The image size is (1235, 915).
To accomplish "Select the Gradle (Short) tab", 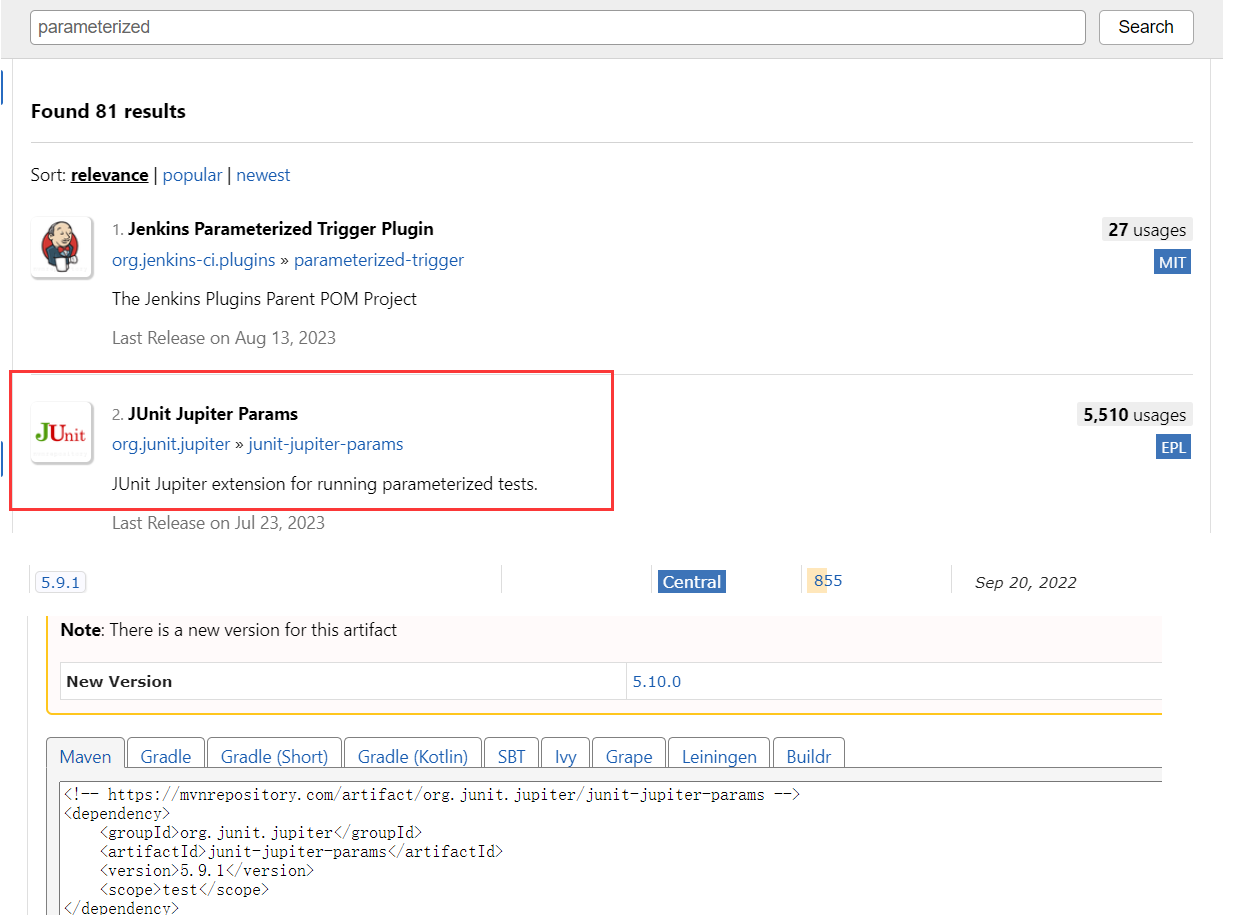I will tap(274, 756).
